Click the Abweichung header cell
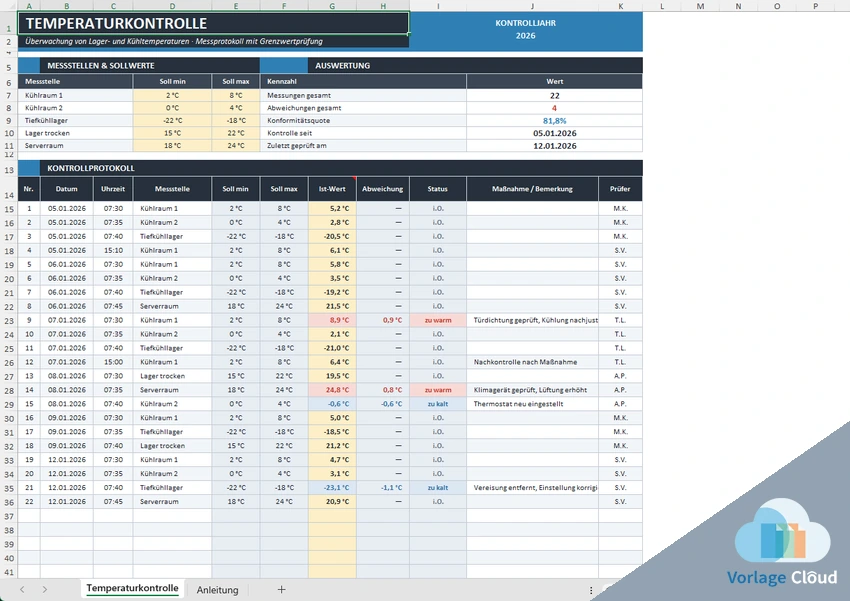The width and height of the screenshot is (850, 601). [x=383, y=189]
